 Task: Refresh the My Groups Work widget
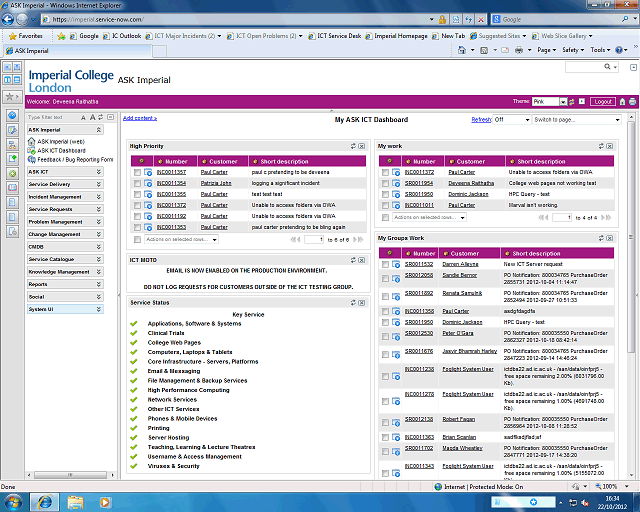coord(600,238)
